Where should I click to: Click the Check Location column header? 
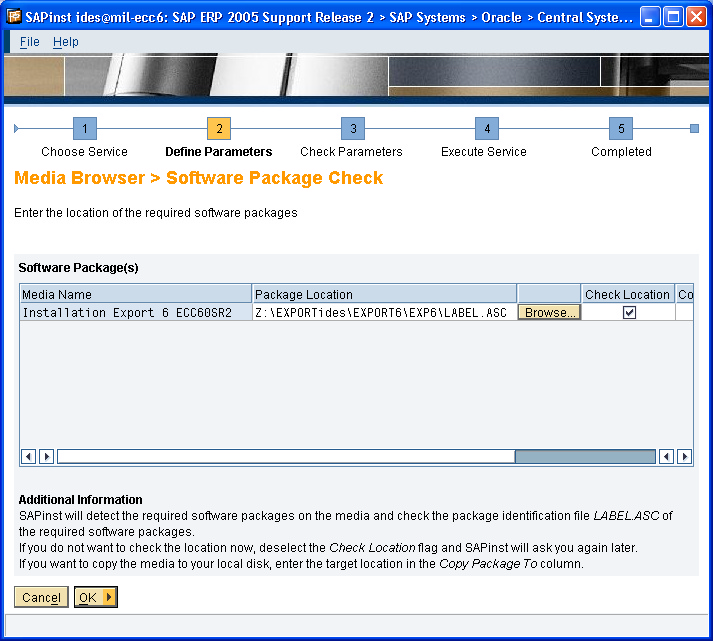click(x=627, y=294)
